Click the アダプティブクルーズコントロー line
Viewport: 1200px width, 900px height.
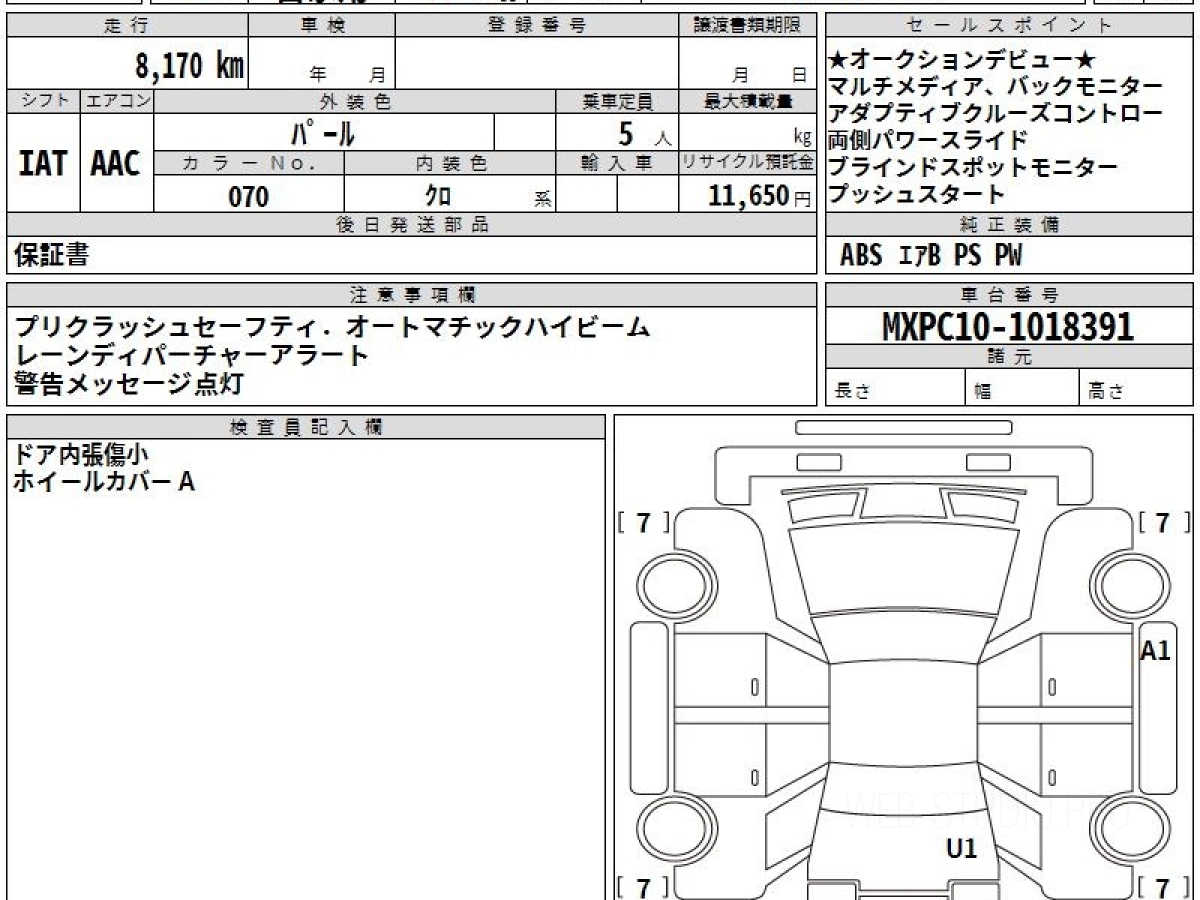(x=996, y=113)
